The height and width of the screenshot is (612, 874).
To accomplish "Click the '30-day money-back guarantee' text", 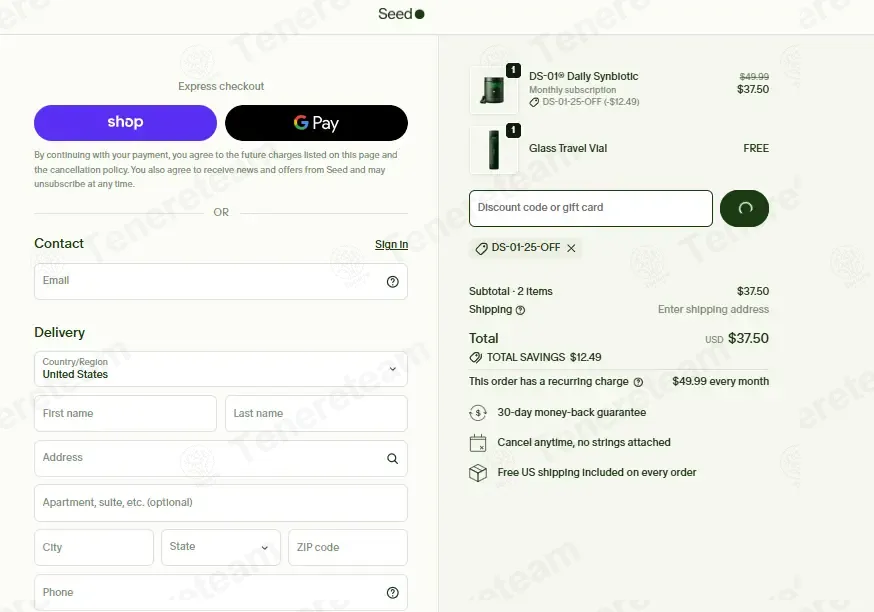I will (571, 412).
